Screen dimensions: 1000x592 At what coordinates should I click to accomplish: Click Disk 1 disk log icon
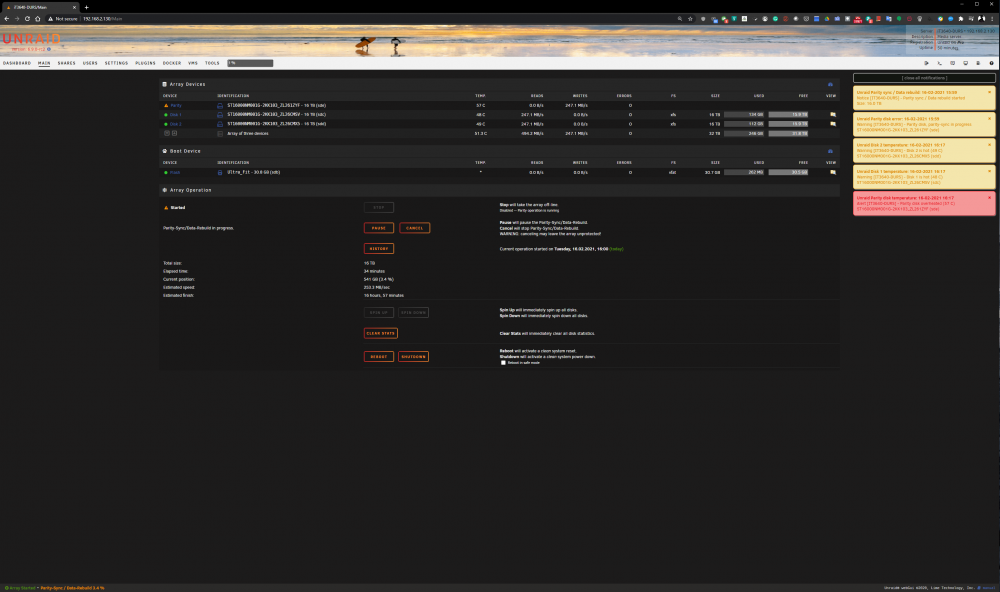[x=220, y=115]
